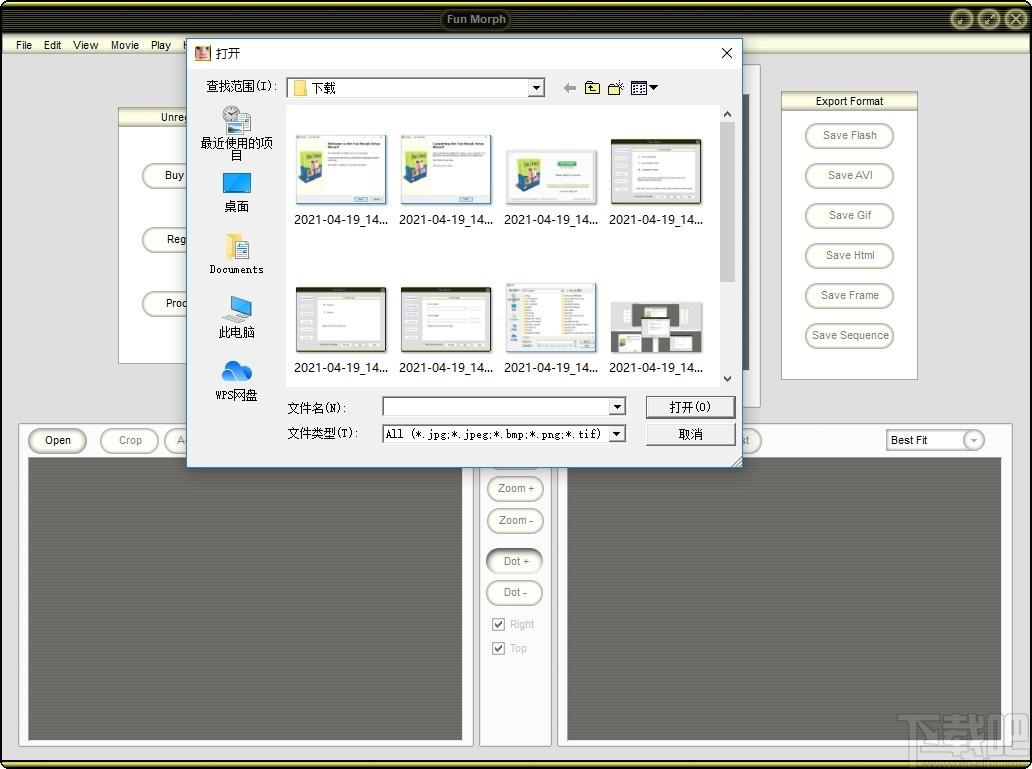Viewport: 1032px width, 769px height.
Task: Click the Save AVI button
Action: [x=849, y=176]
